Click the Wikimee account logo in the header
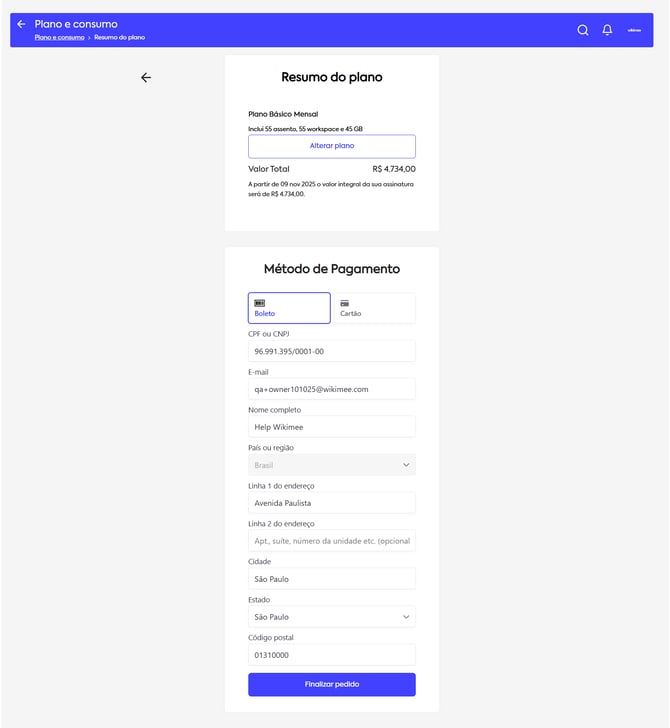Image resolution: width=670 pixels, height=728 pixels. 634,30
